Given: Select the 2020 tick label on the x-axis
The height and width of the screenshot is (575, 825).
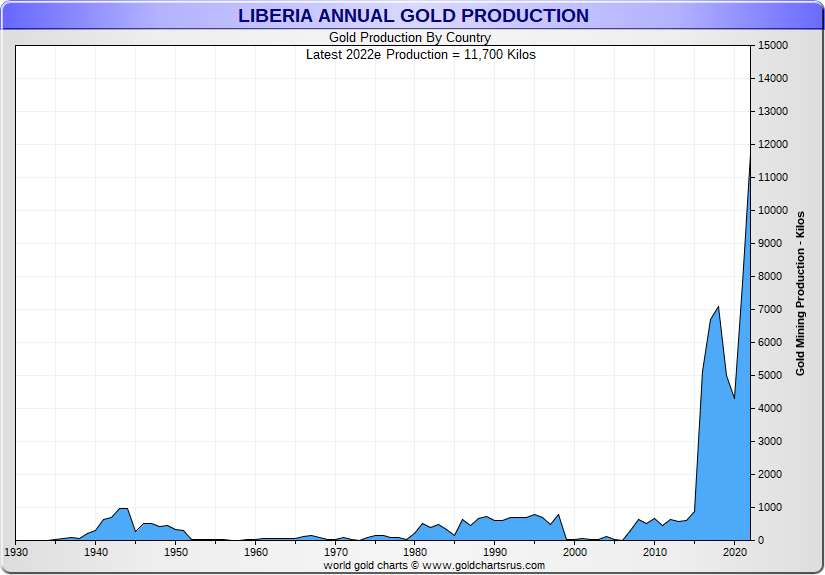Looking at the screenshot, I should pyautogui.click(x=735, y=552).
